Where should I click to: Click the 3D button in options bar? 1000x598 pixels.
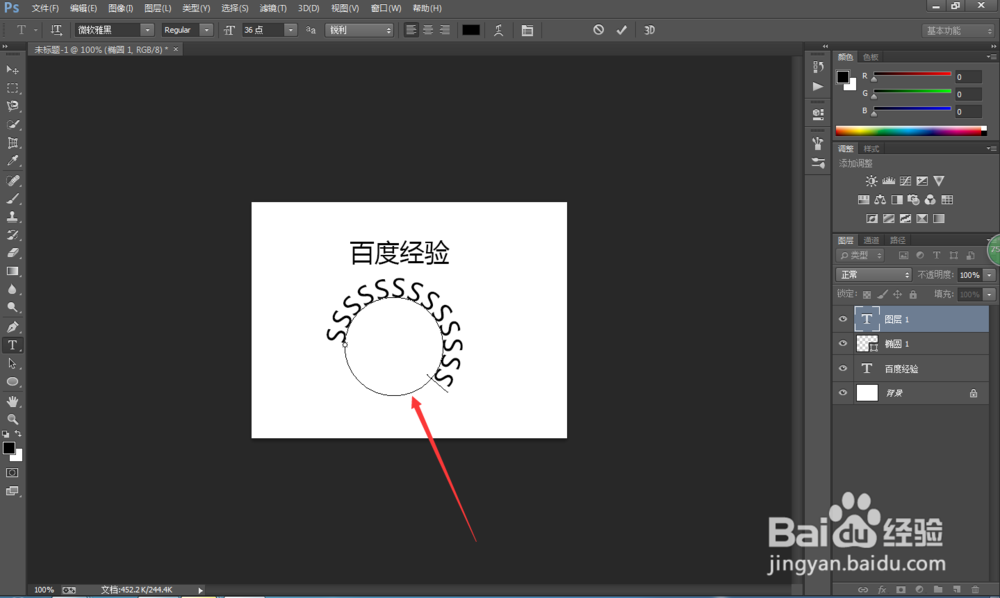[649, 30]
